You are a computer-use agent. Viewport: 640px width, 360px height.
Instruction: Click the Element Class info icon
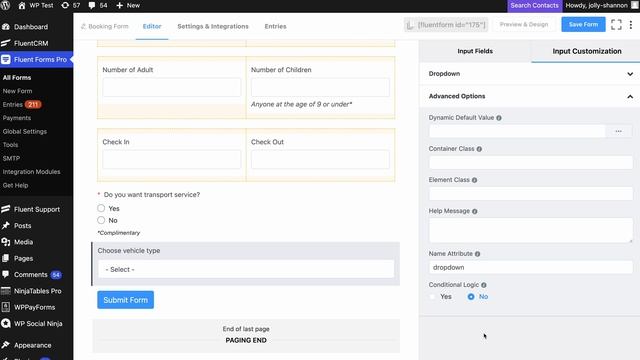474,180
